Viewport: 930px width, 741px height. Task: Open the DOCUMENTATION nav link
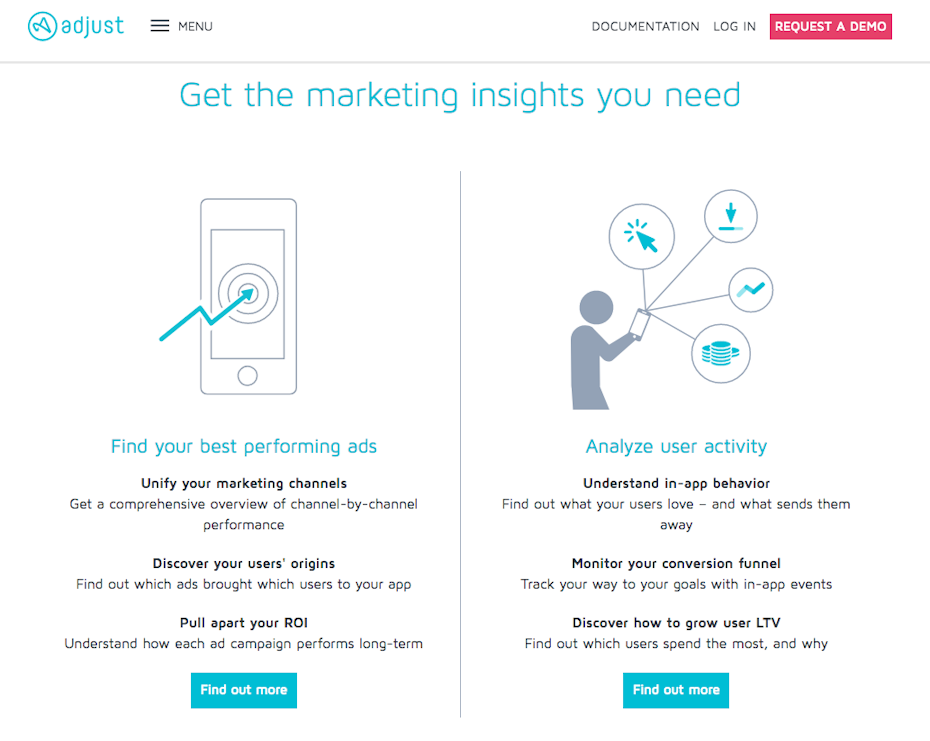645,27
